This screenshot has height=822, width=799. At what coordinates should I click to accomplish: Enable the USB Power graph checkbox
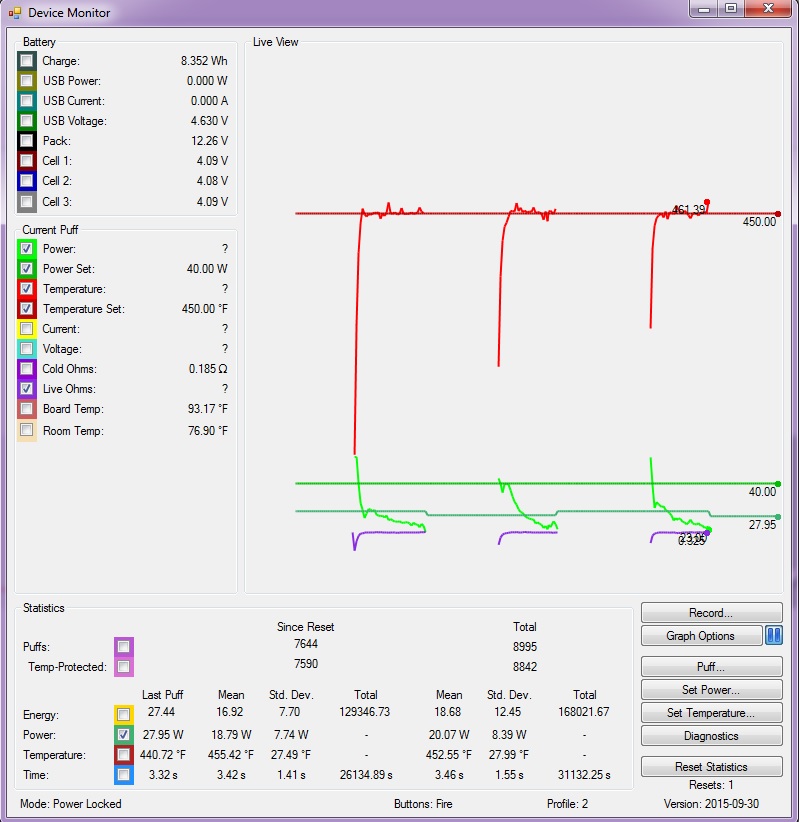coord(26,81)
